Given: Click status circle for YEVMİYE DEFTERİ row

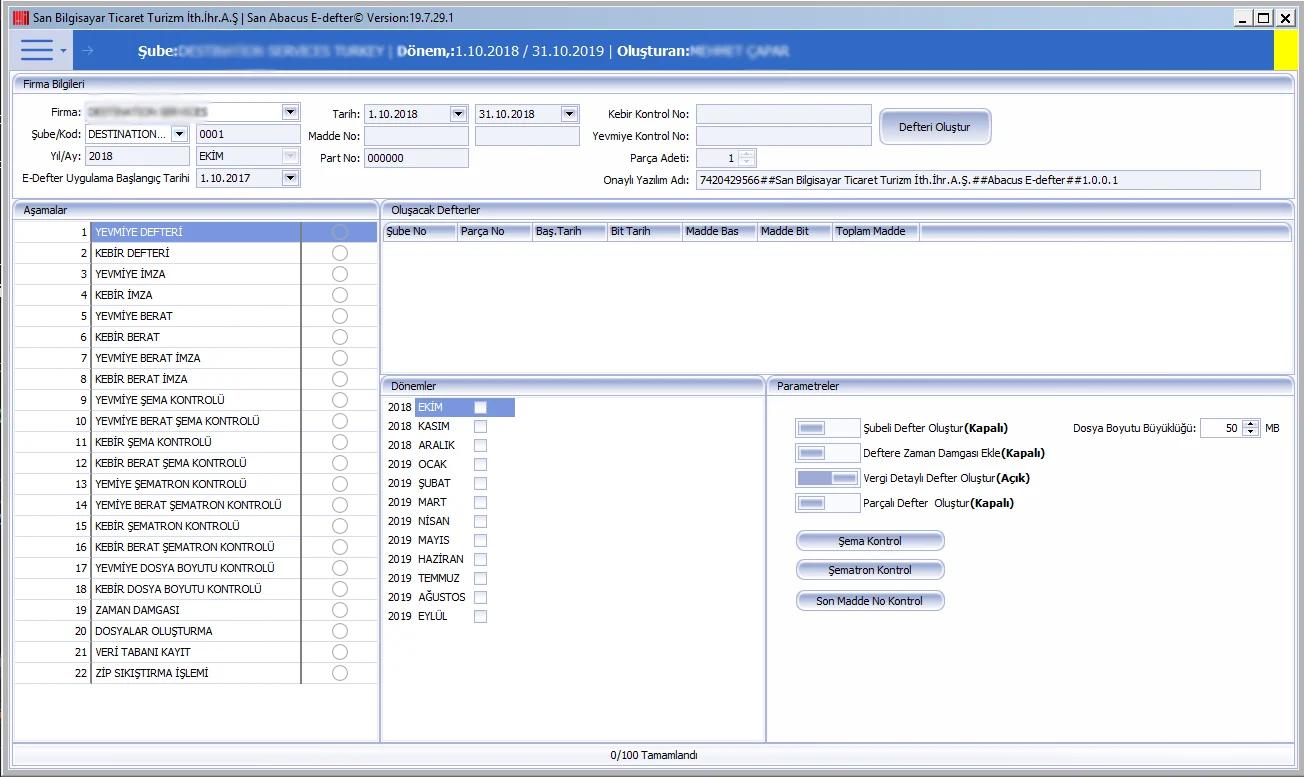Looking at the screenshot, I should (340, 232).
